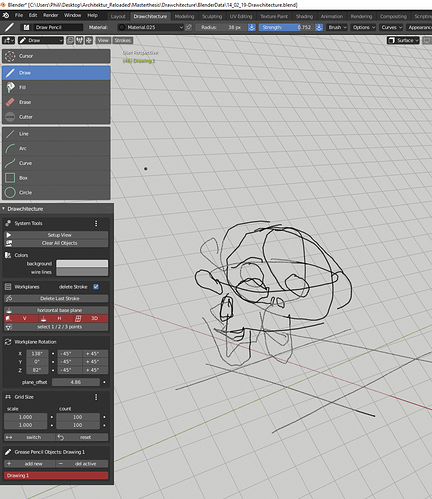
Task: Adjust the Strength slider
Action: [286, 27]
